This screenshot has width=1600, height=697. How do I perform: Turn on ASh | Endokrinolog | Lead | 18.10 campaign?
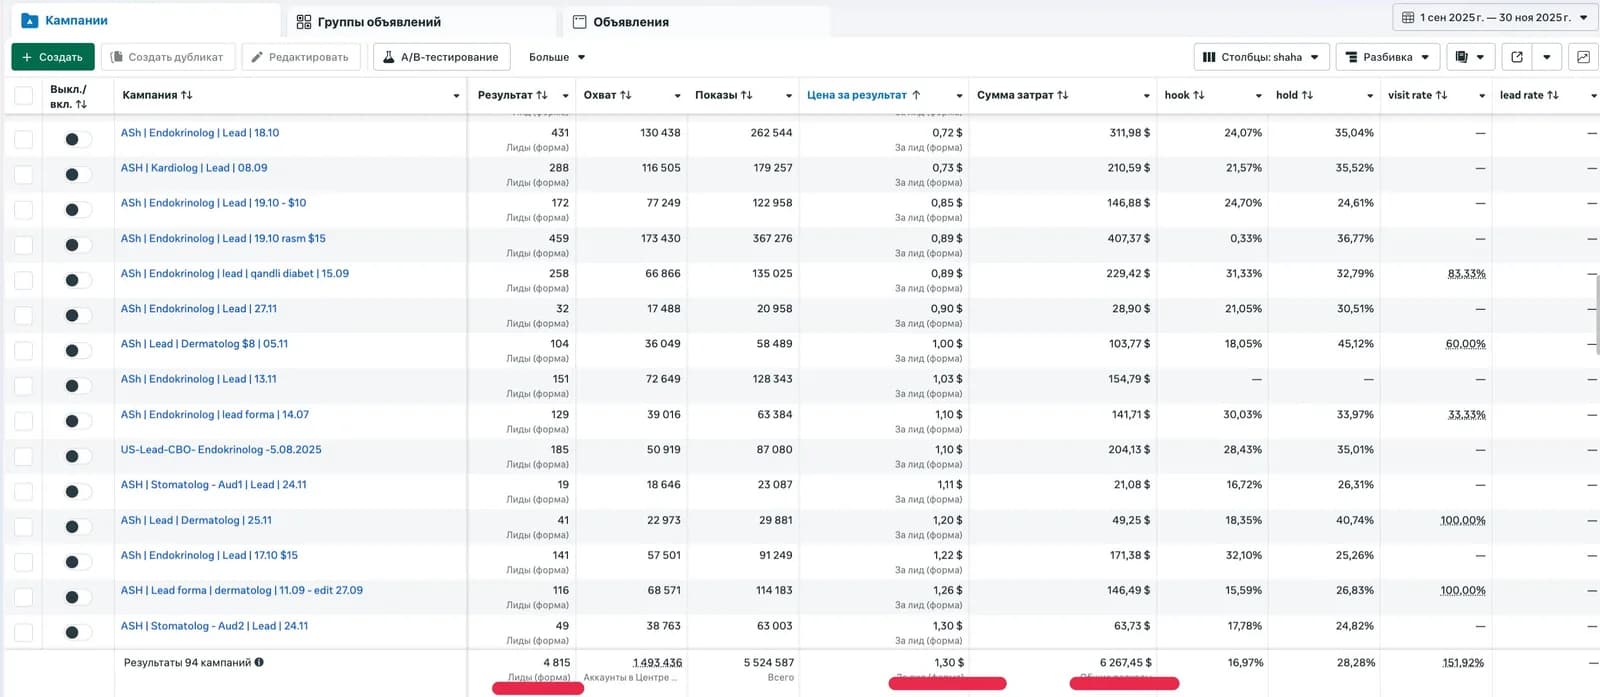pyautogui.click(x=76, y=139)
